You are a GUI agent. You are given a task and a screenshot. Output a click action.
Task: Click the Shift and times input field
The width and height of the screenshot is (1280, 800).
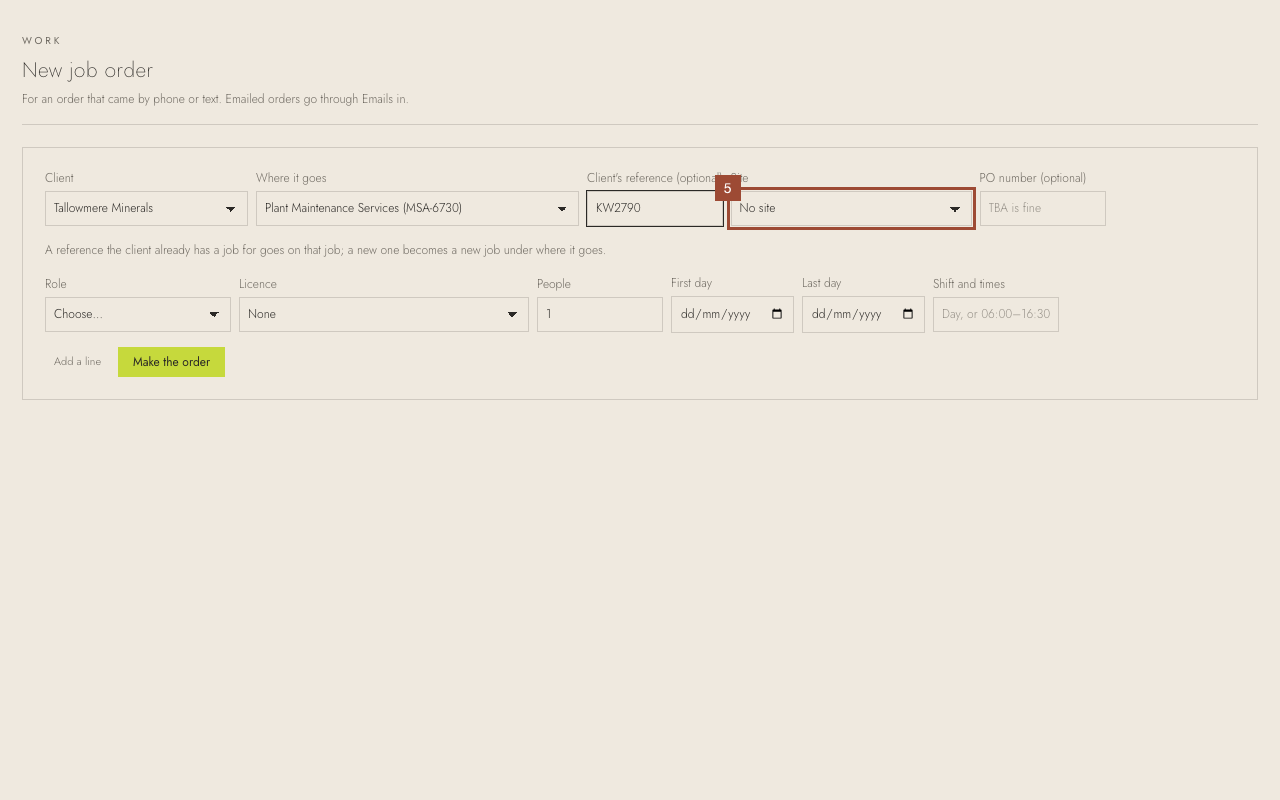[x=996, y=314]
